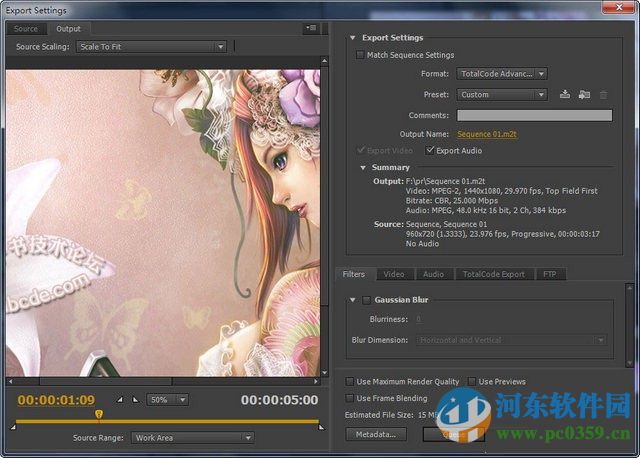Open the Format dropdown TotalCode Advanc...
The image size is (640, 458).
tap(502, 74)
